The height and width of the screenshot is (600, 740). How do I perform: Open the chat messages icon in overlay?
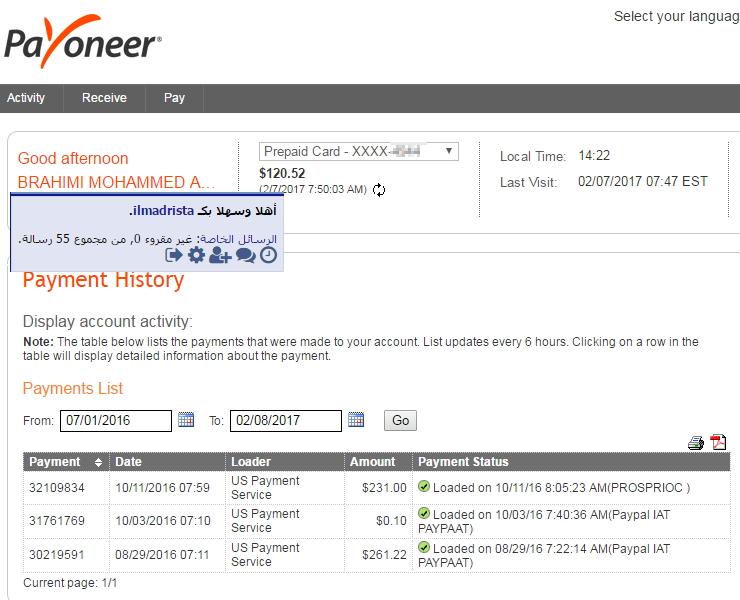coord(246,255)
